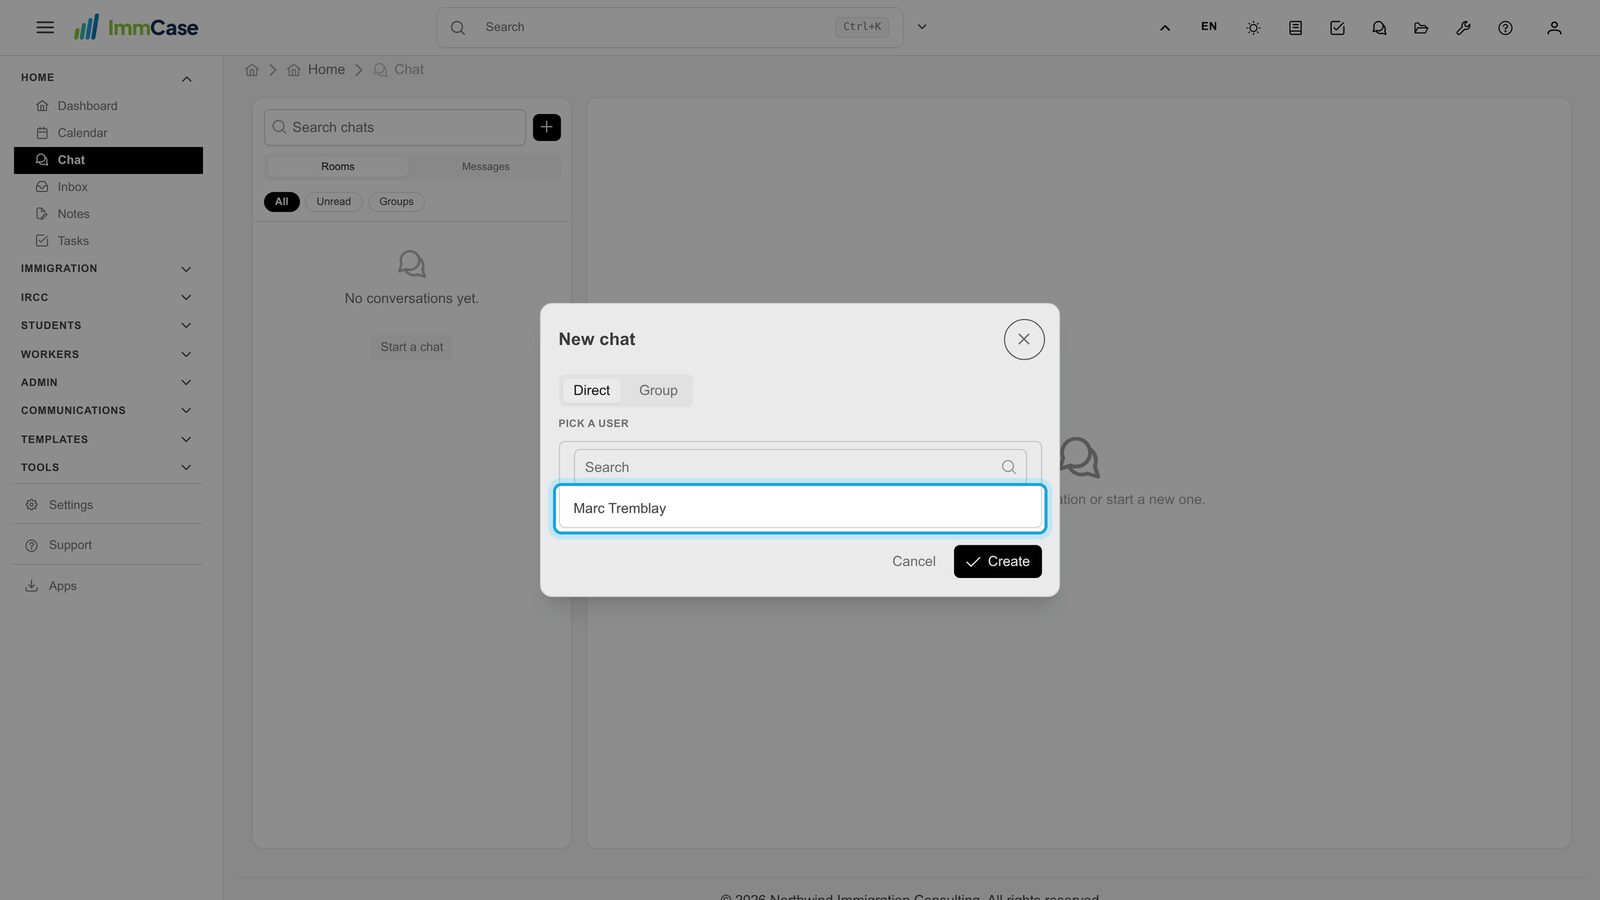Open the help question mark icon

tap(1505, 28)
